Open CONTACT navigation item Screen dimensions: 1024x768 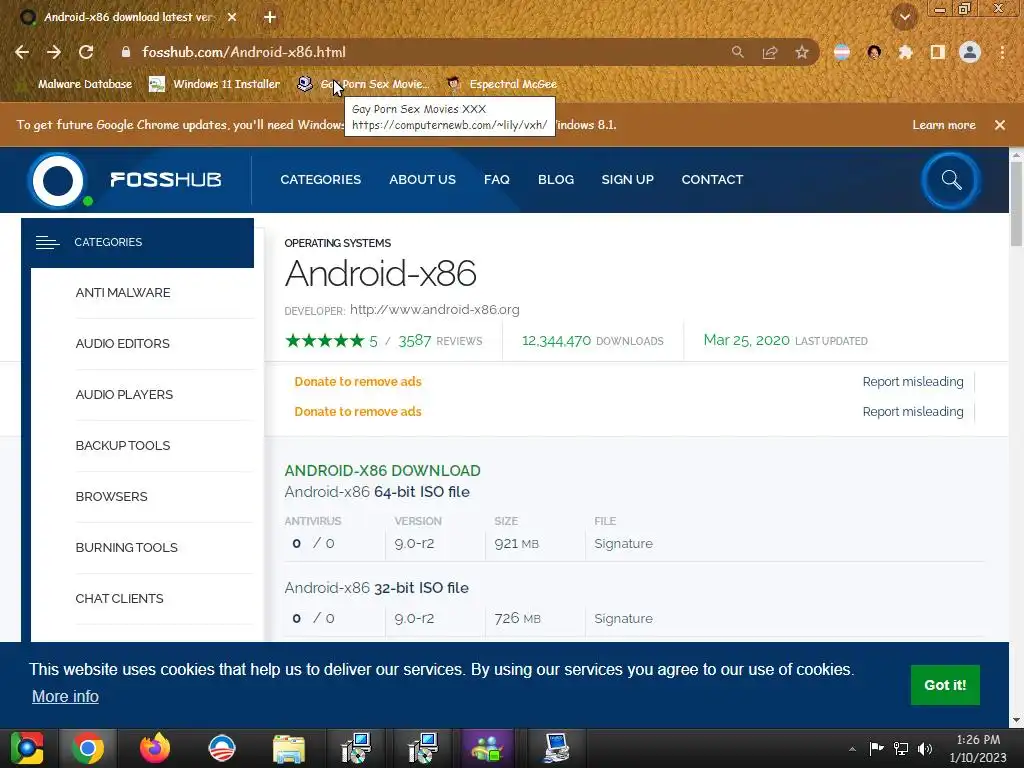pyautogui.click(x=712, y=180)
